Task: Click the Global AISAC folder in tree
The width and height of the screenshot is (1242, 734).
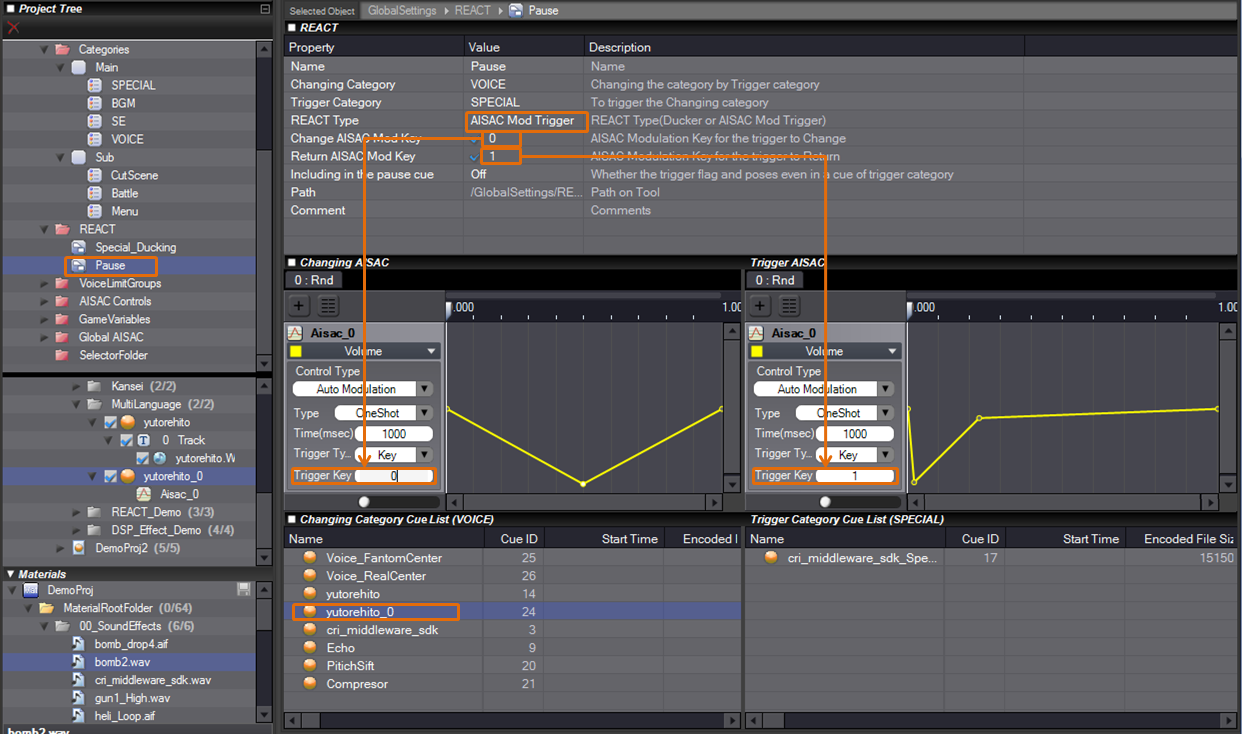Action: [x=111, y=337]
